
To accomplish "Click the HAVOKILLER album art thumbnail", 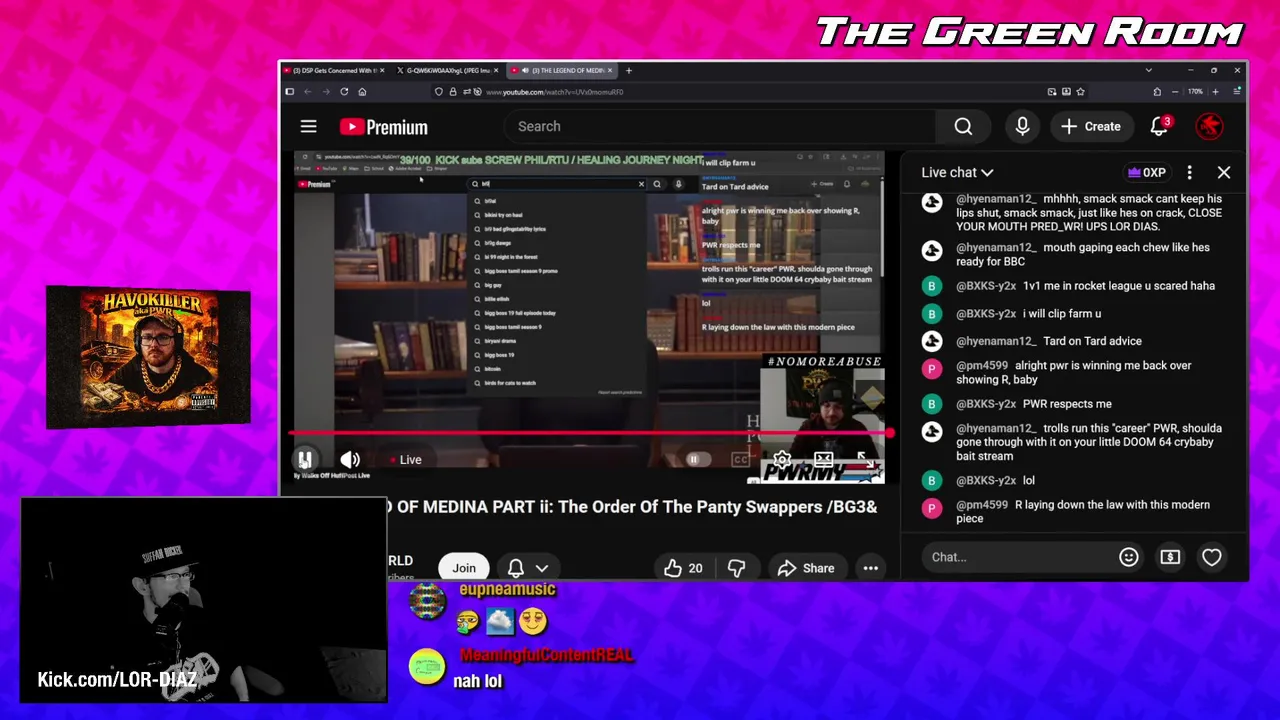I will point(148,357).
